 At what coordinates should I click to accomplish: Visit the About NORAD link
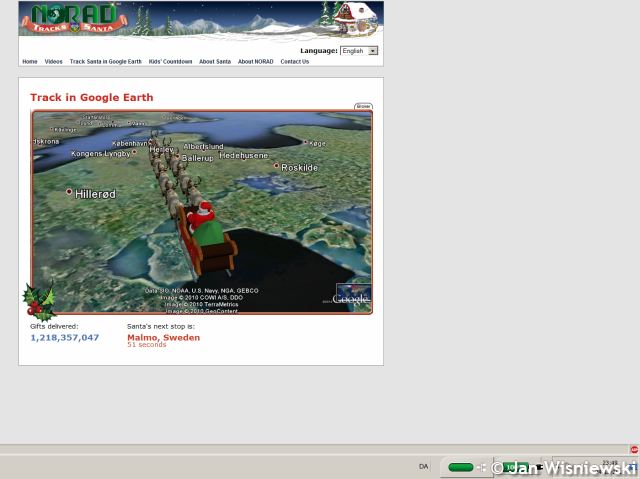(256, 62)
